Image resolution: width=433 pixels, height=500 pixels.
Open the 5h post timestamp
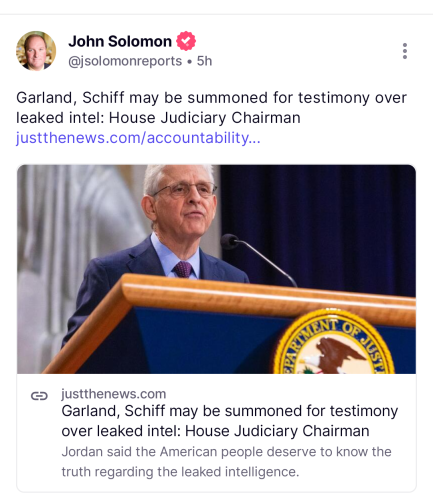tap(204, 61)
